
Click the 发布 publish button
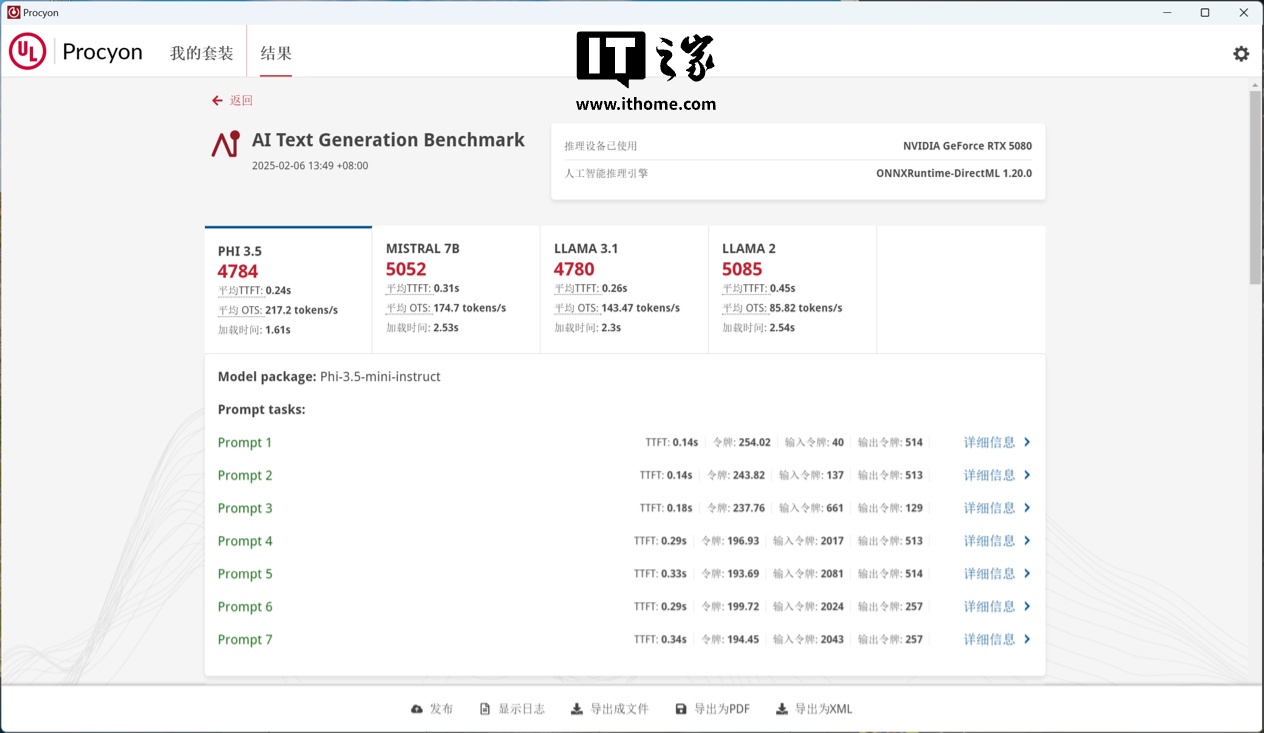pos(432,709)
